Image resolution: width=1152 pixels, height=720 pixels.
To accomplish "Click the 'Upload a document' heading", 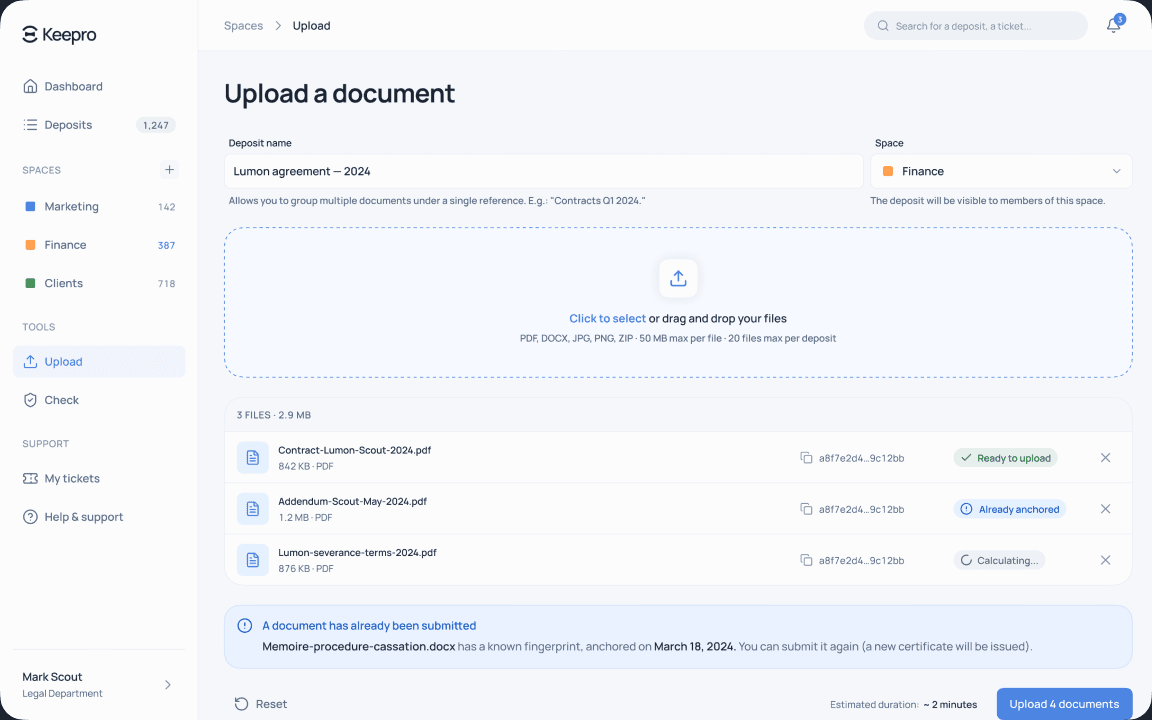I will pos(339,94).
